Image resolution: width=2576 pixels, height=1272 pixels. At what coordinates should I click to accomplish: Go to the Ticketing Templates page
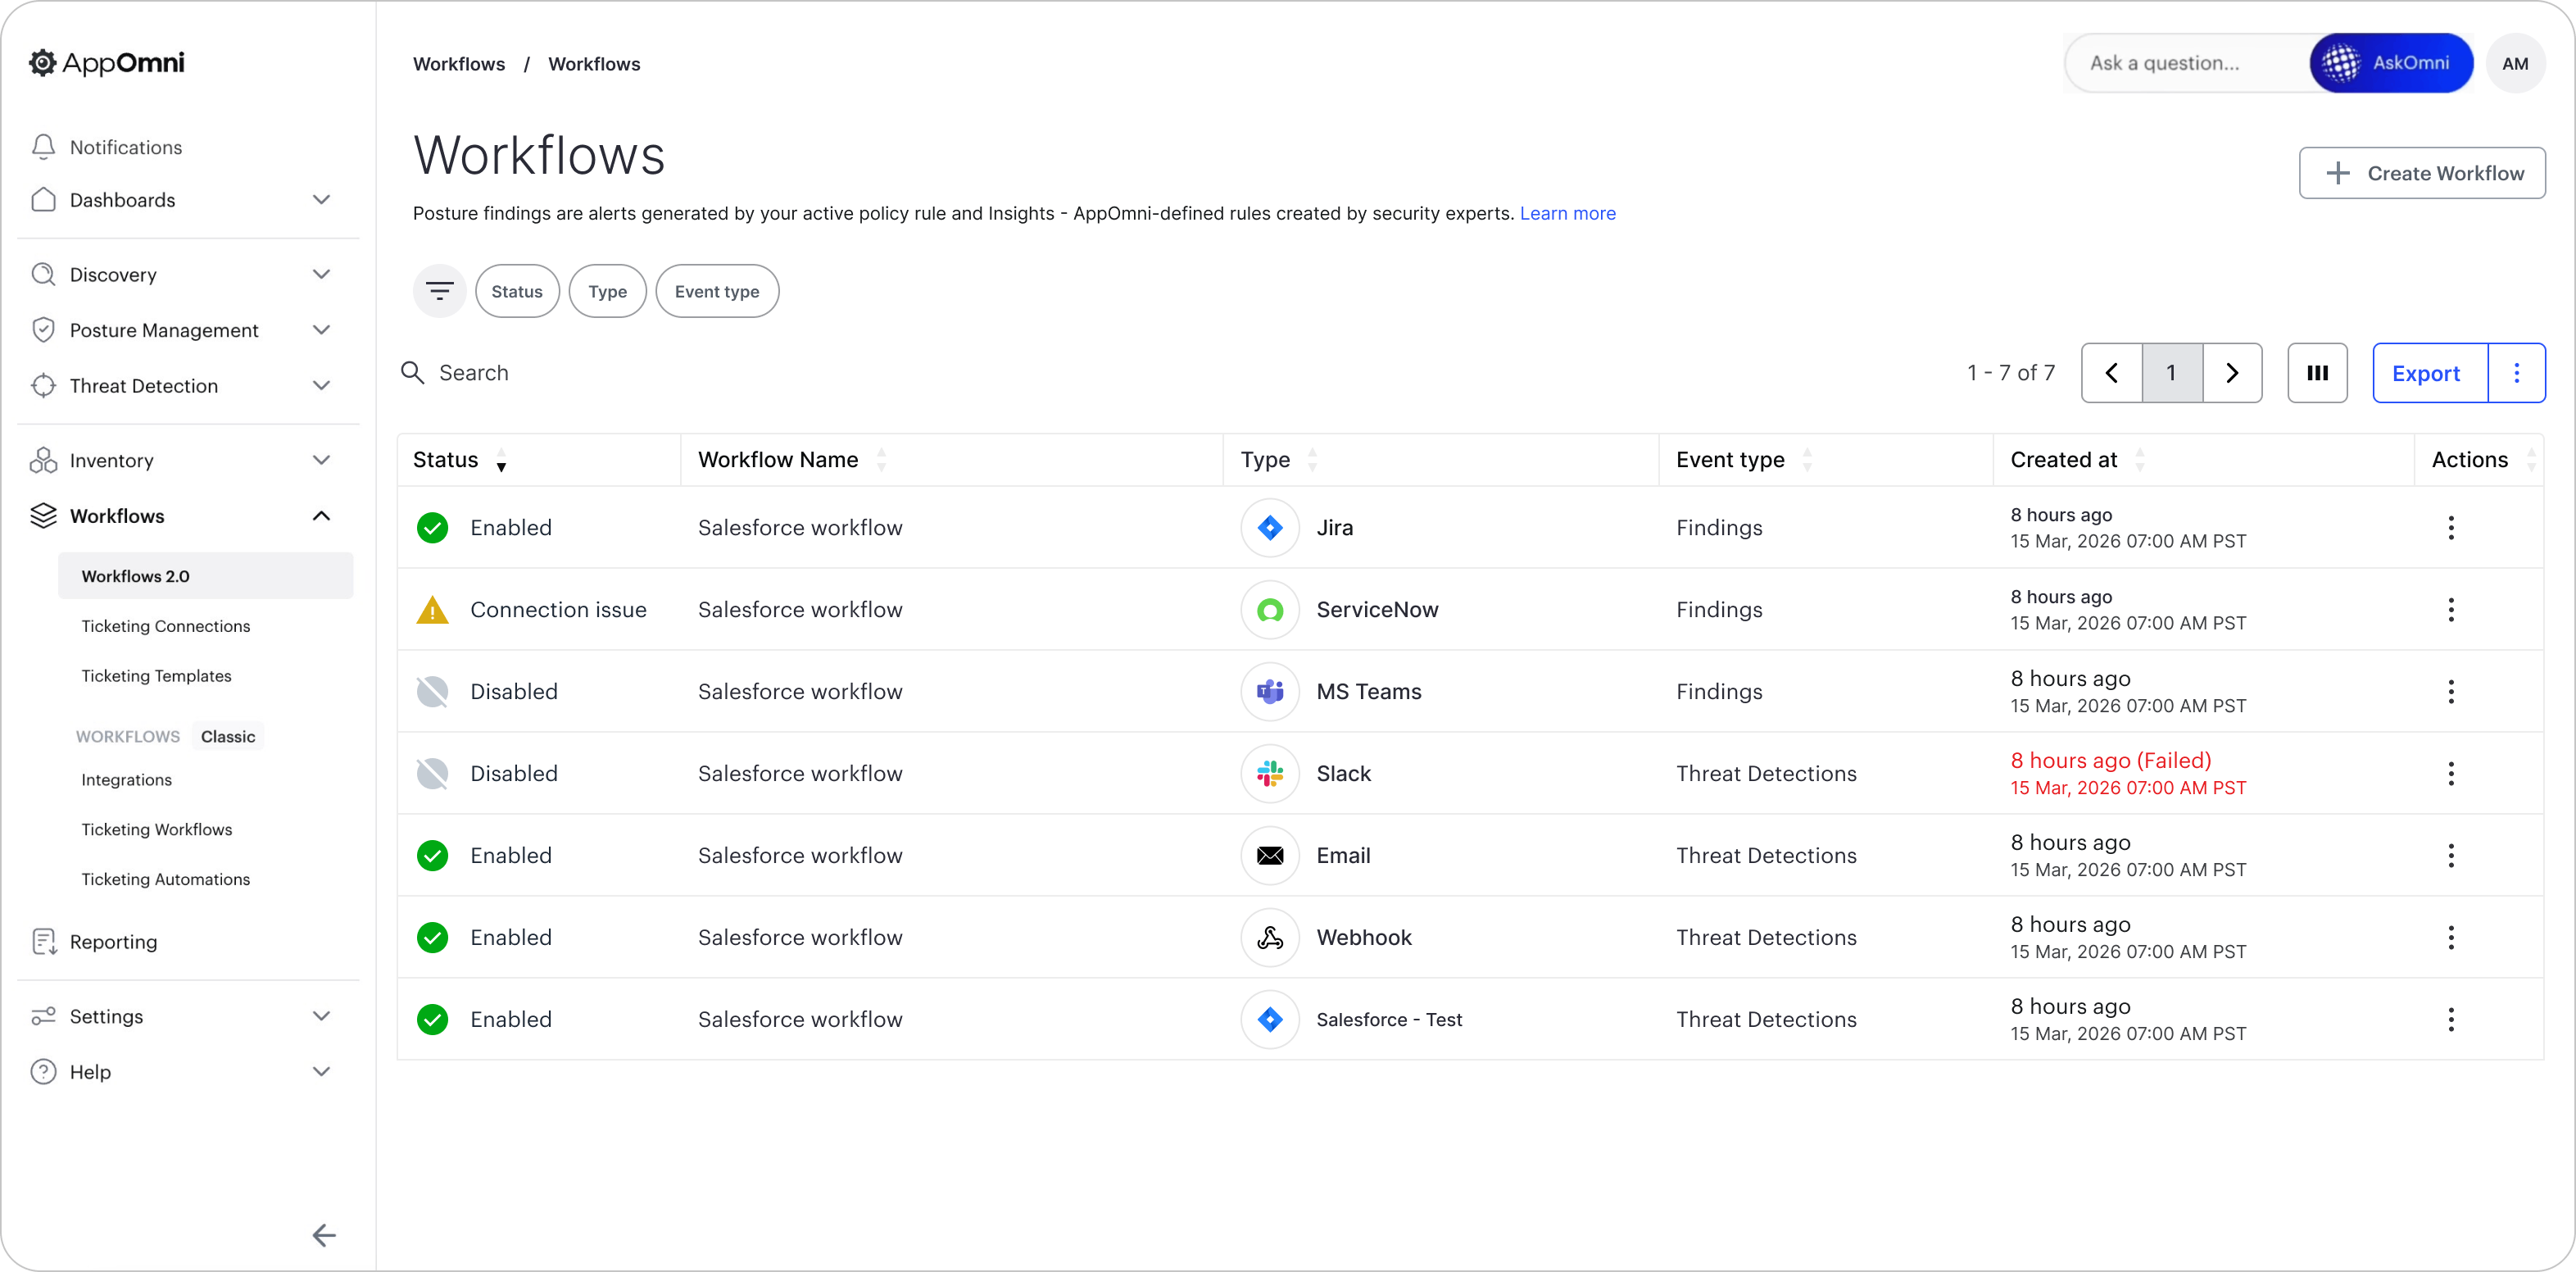156,676
